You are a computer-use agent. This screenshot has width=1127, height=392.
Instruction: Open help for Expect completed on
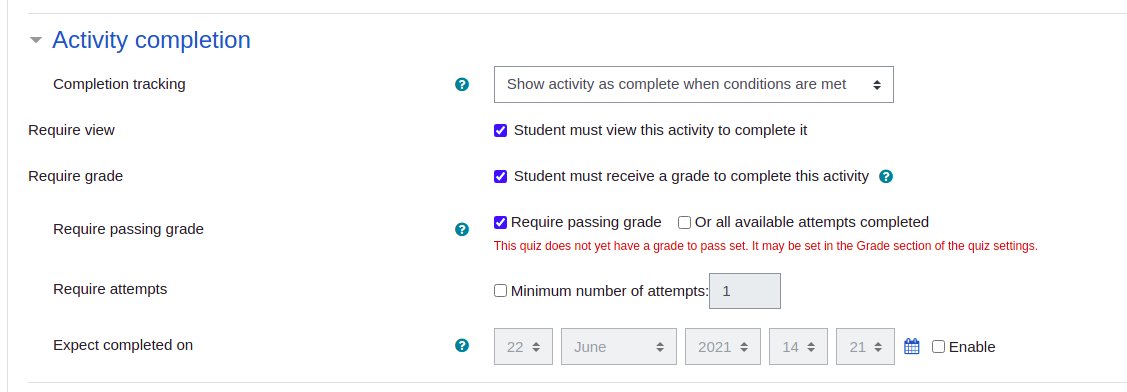462,345
